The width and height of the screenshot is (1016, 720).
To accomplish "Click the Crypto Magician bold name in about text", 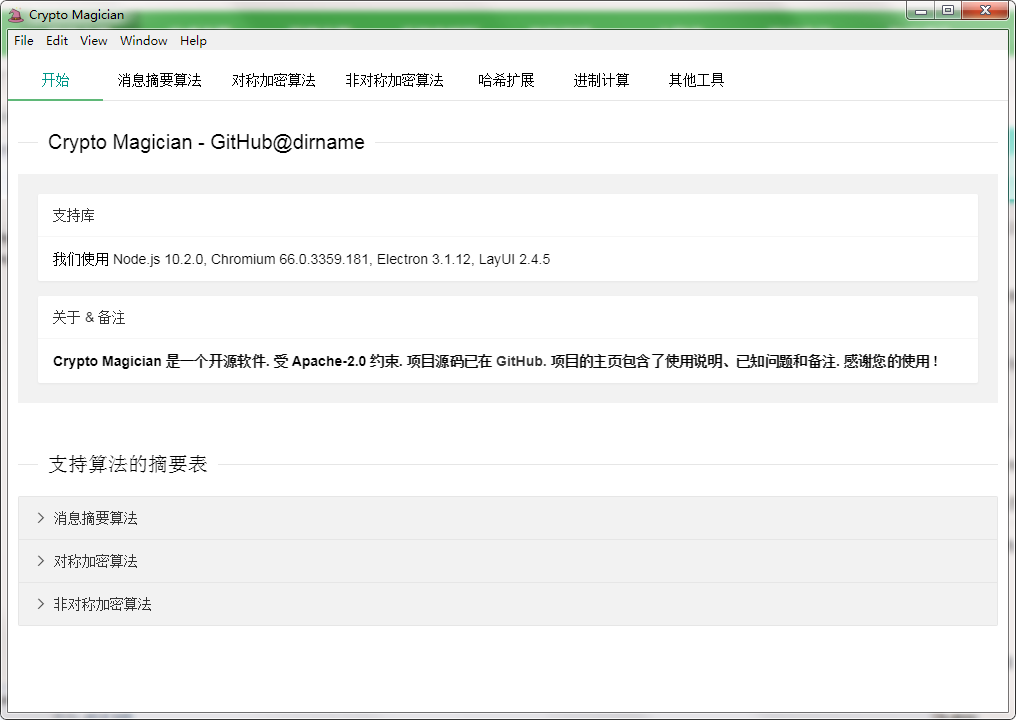I will [107, 362].
